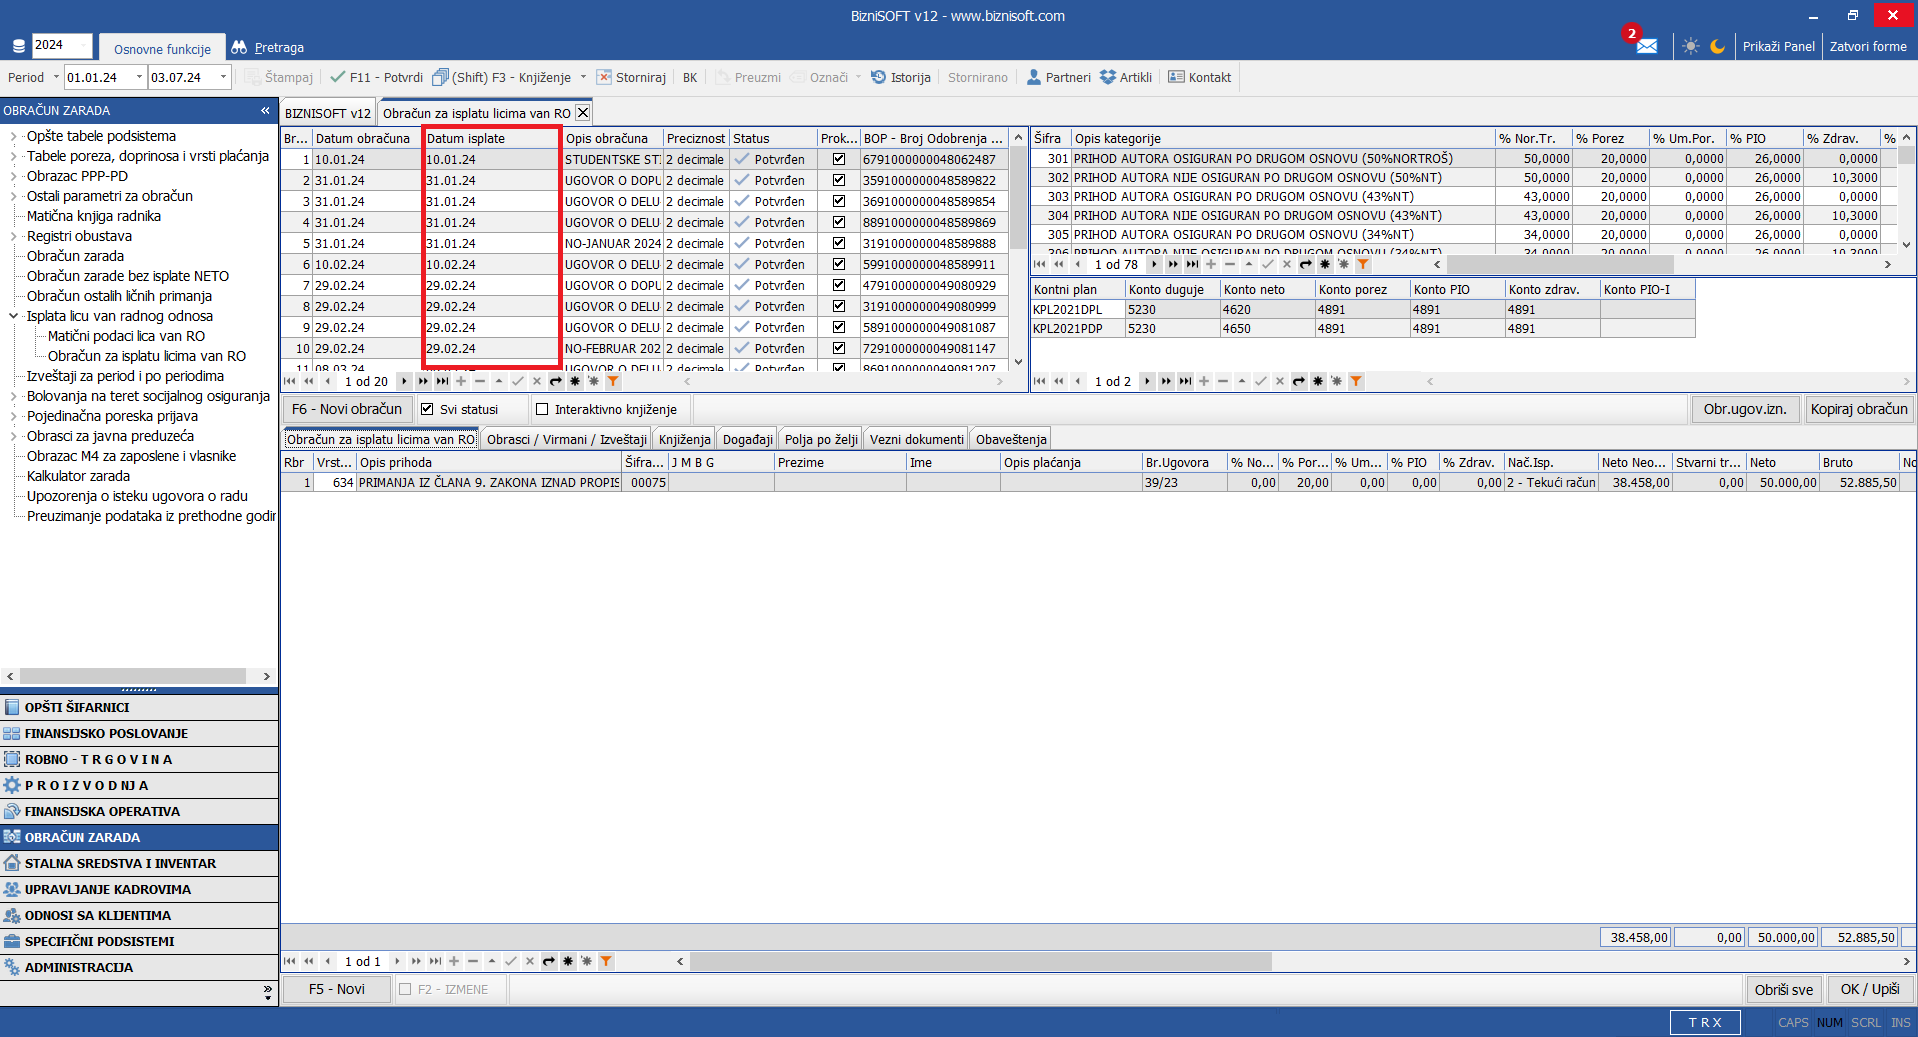Screen dimensions: 1918x1037
Task: Open the messages envelope icon with notifications
Action: (x=1646, y=46)
